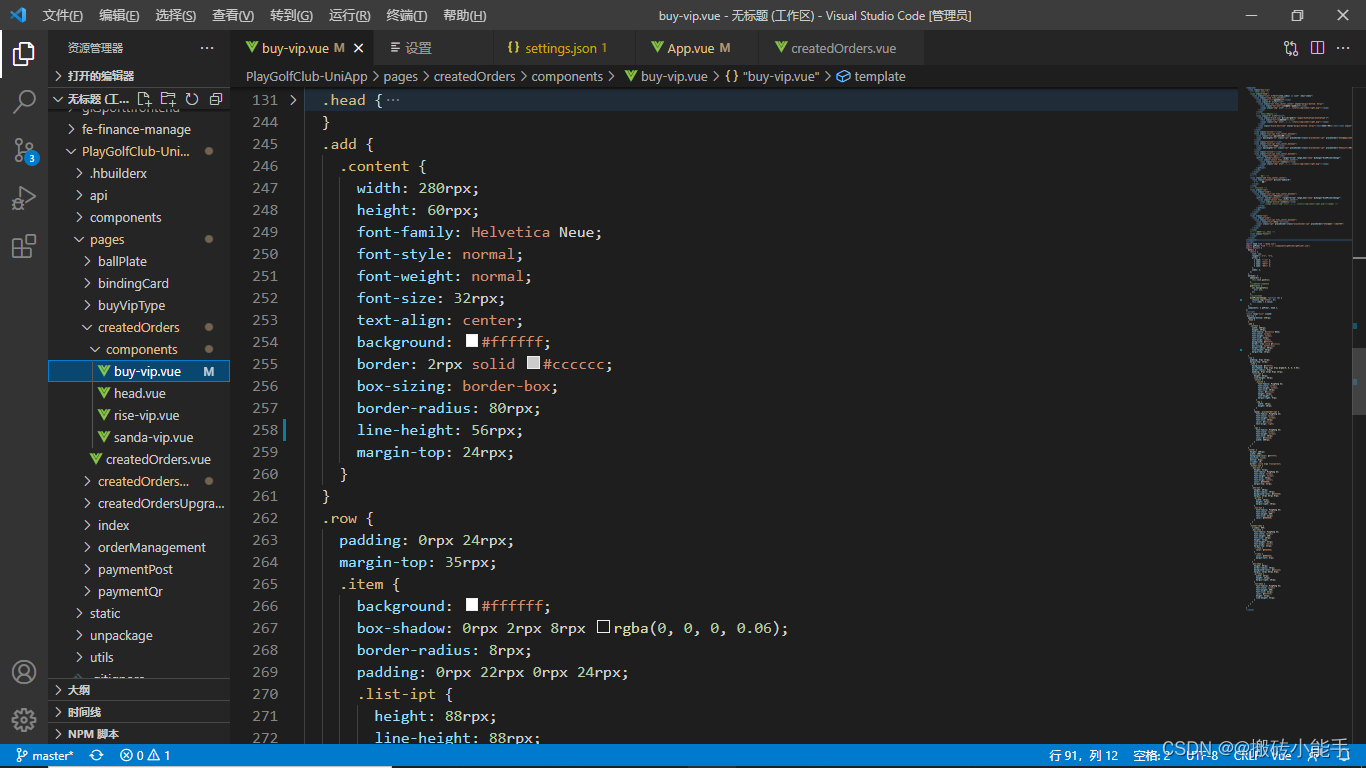Image resolution: width=1366 pixels, height=768 pixels.
Task: Open the Accounts menu icon
Action: tap(24, 672)
